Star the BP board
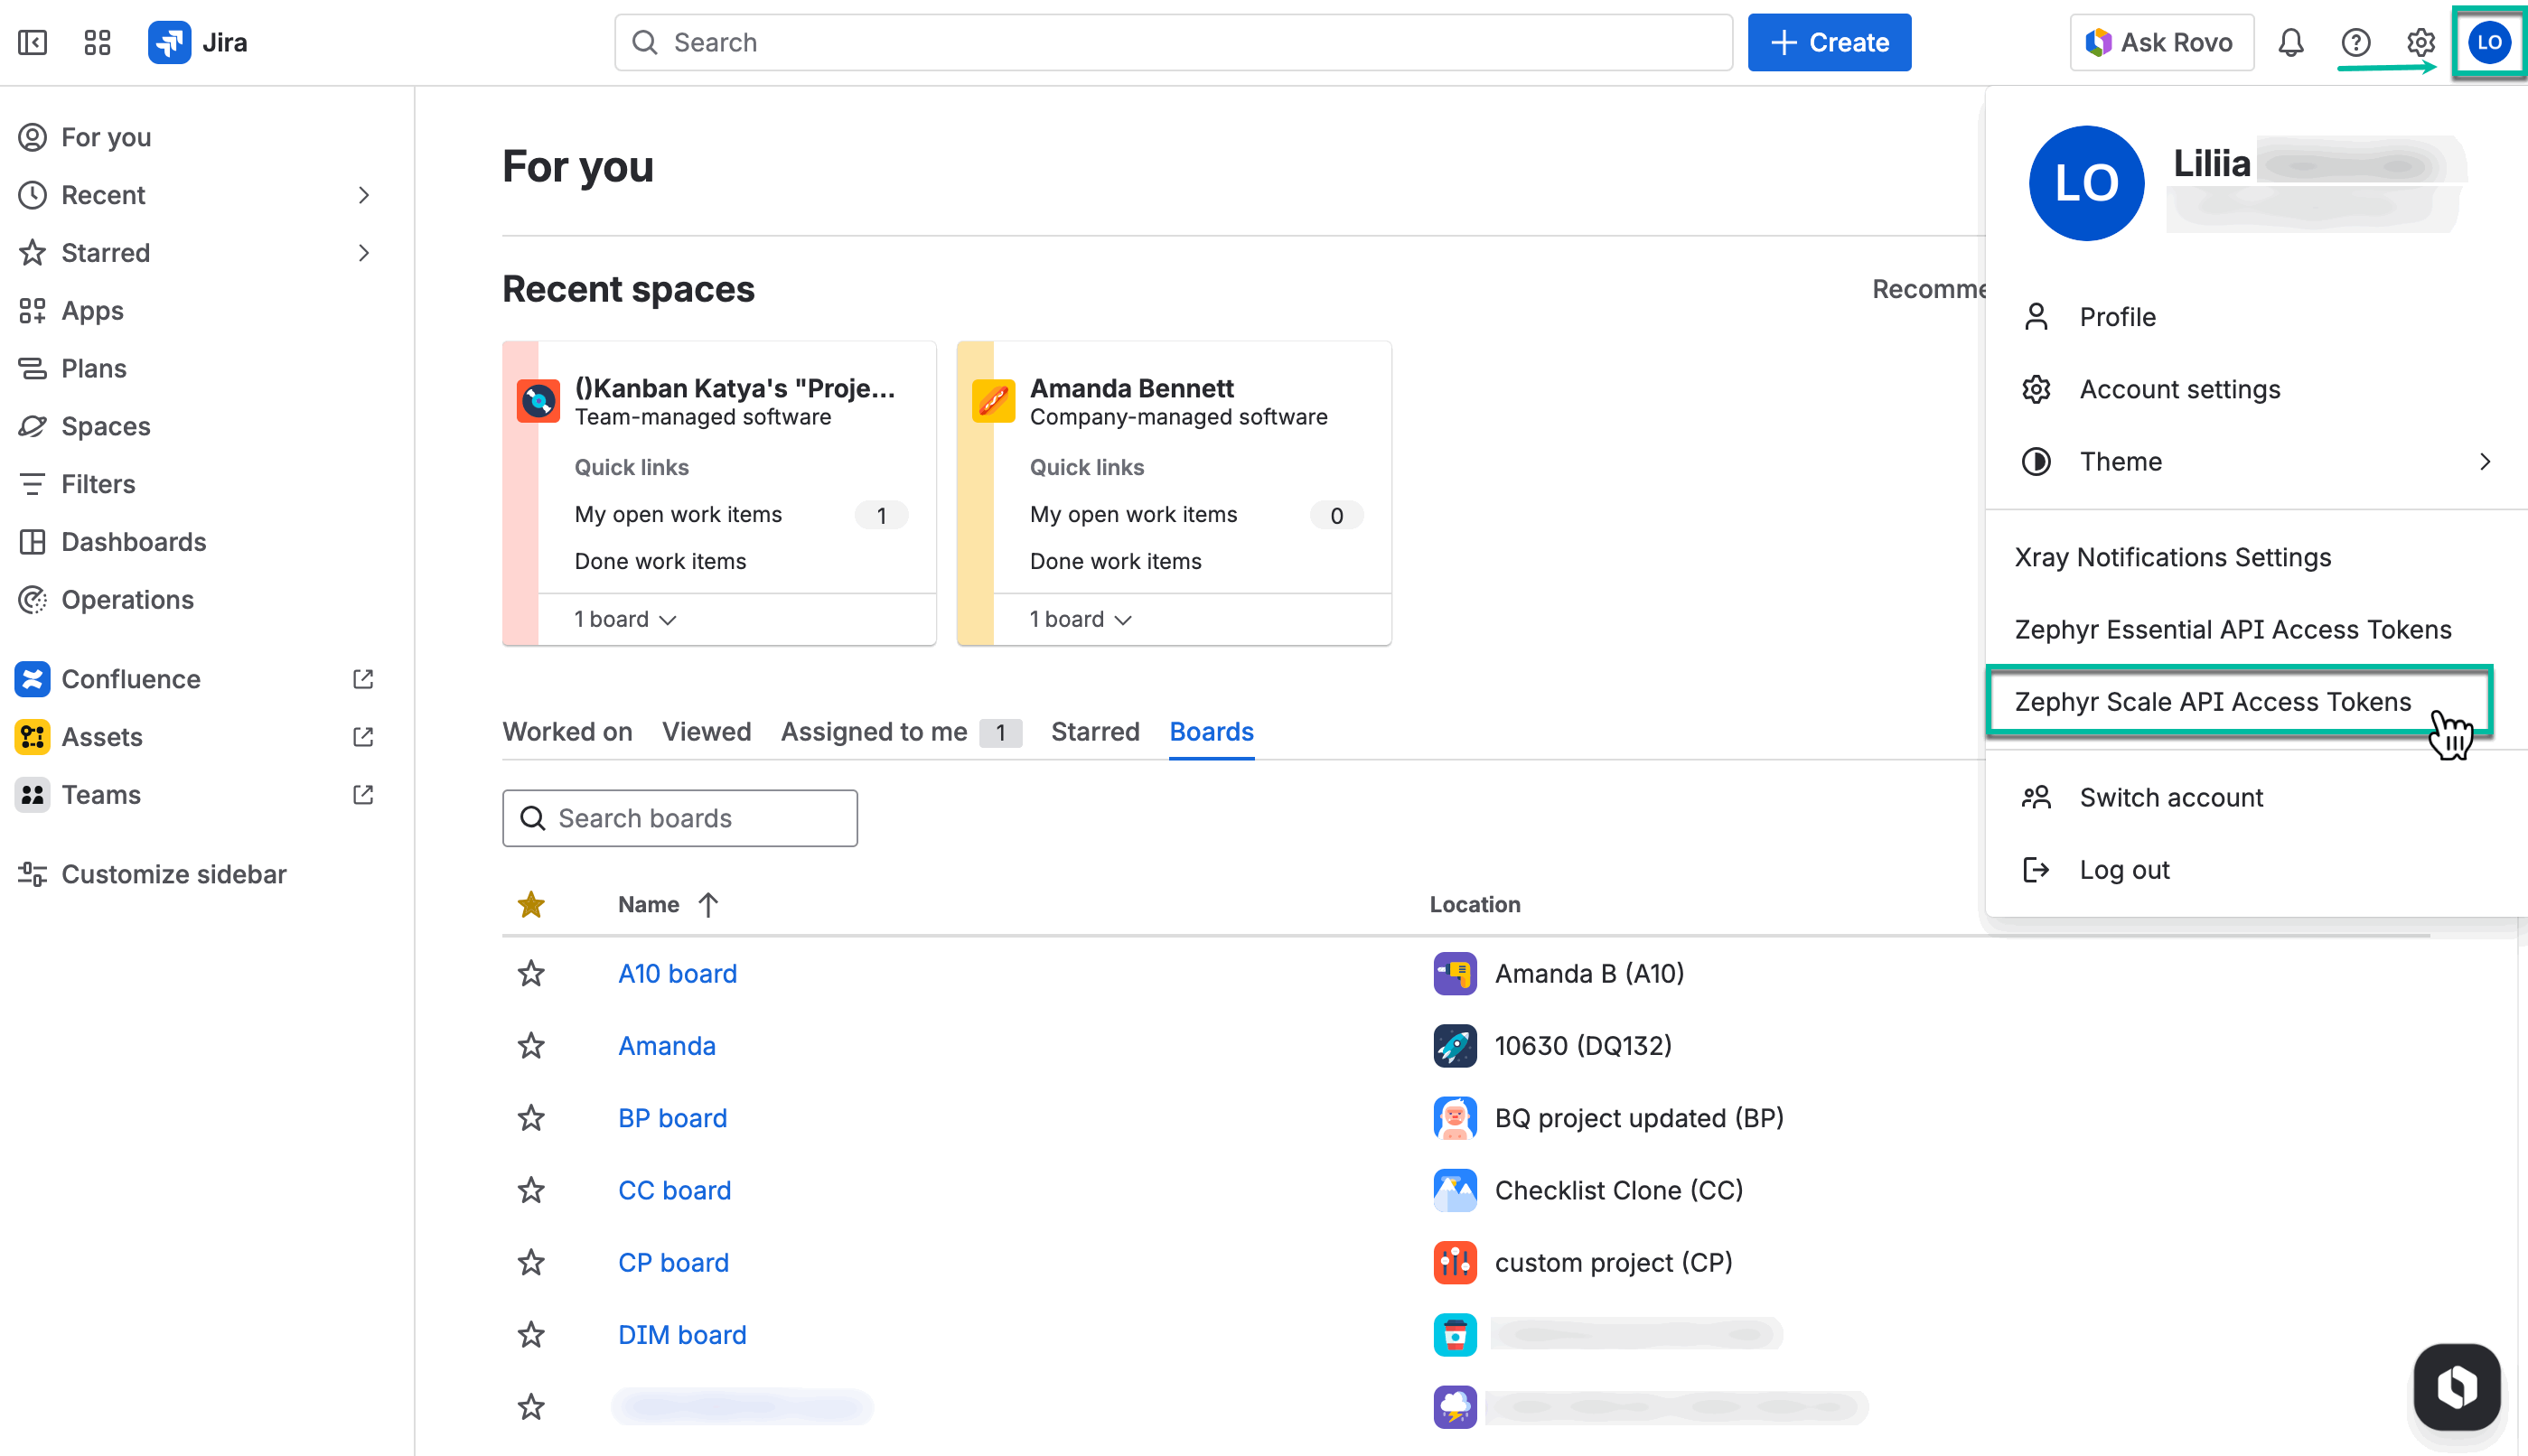Screen dimensions: 2528x1456 pyautogui.click(x=531, y=1118)
